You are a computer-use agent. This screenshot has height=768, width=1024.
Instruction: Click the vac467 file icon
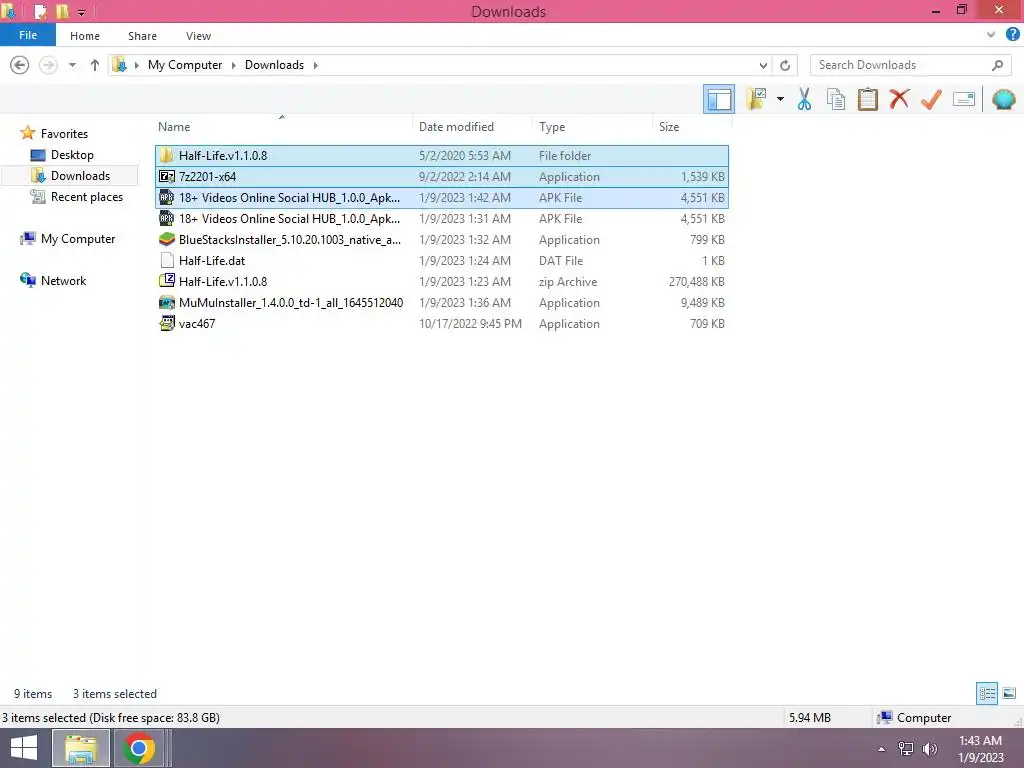167,323
